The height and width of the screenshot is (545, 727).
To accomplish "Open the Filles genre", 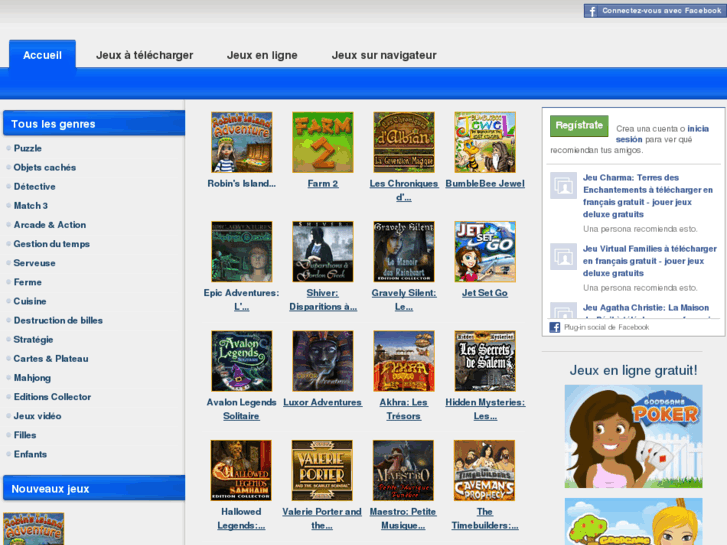I will tap(25, 435).
